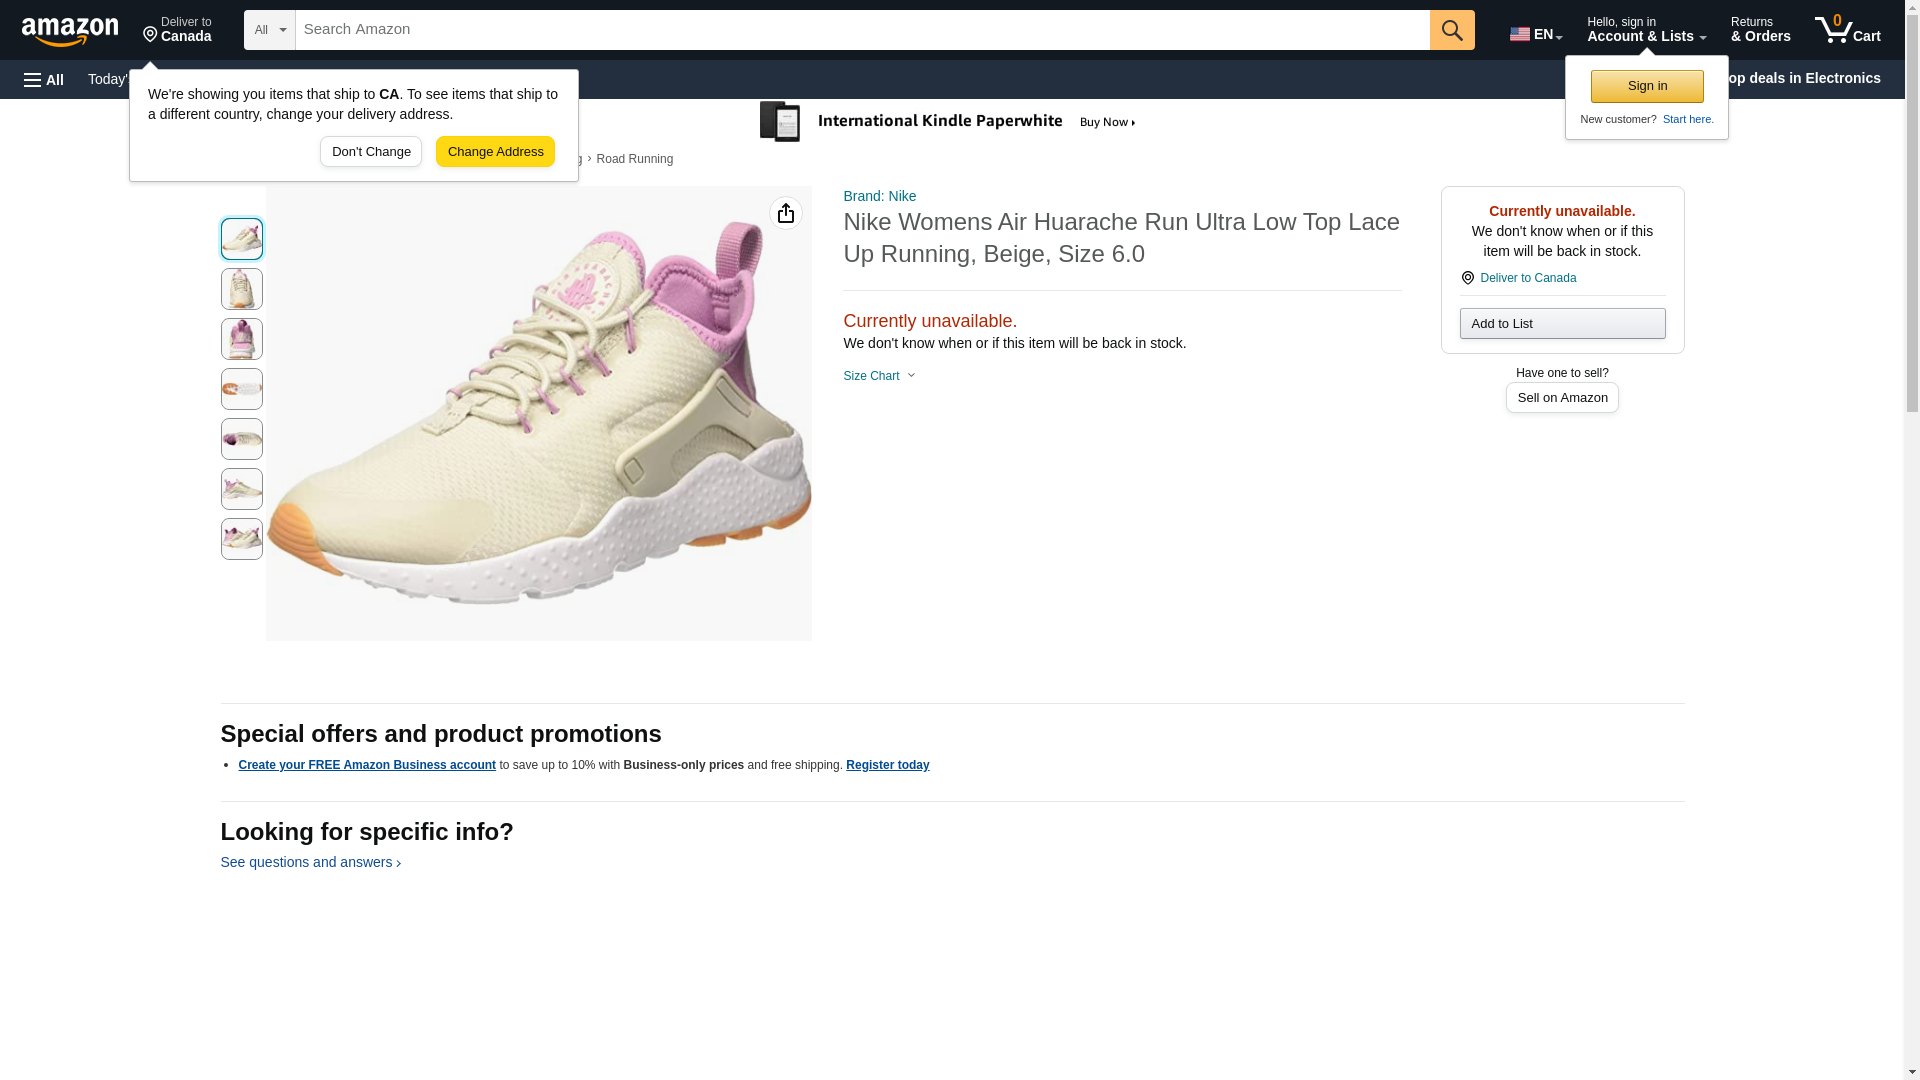This screenshot has width=1920, height=1080.
Task: Click the International Kindle Paperwhite banner
Action: coord(948,122)
